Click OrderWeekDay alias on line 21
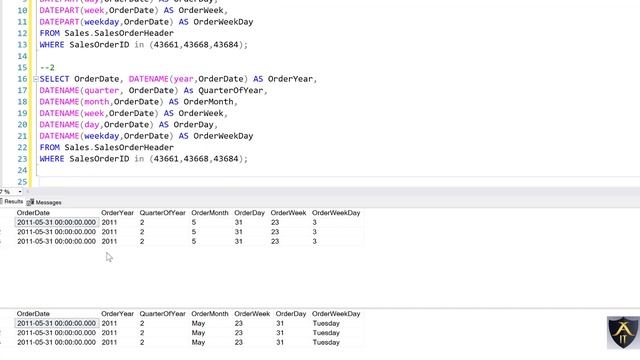The image size is (640, 360). [223, 136]
